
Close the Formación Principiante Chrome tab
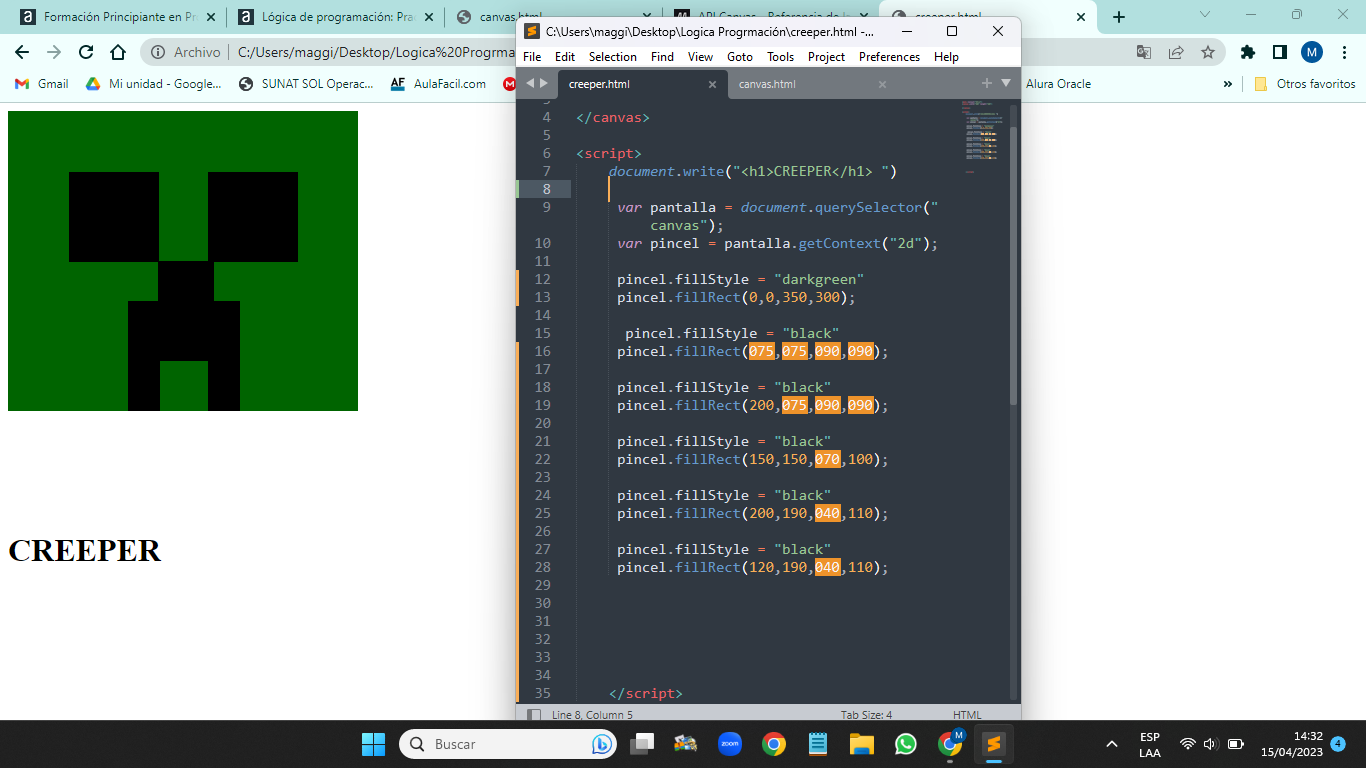point(211,17)
